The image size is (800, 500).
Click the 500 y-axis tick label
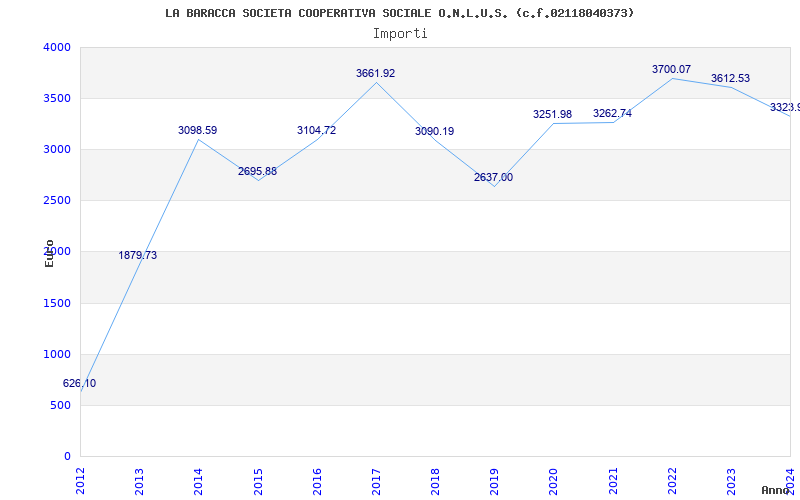click(x=61, y=406)
